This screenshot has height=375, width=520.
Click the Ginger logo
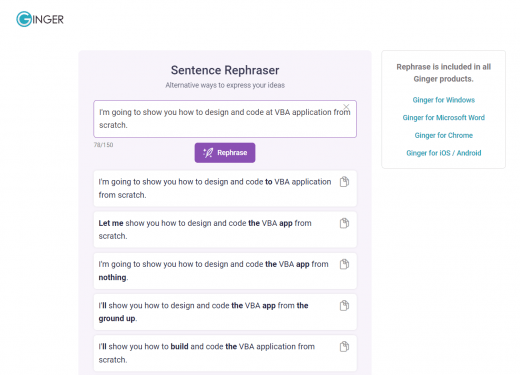(x=40, y=19)
